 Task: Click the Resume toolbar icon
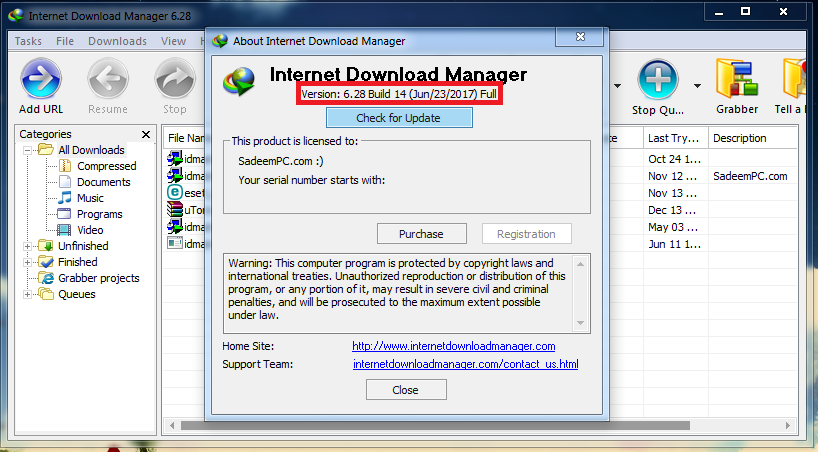click(x=108, y=78)
